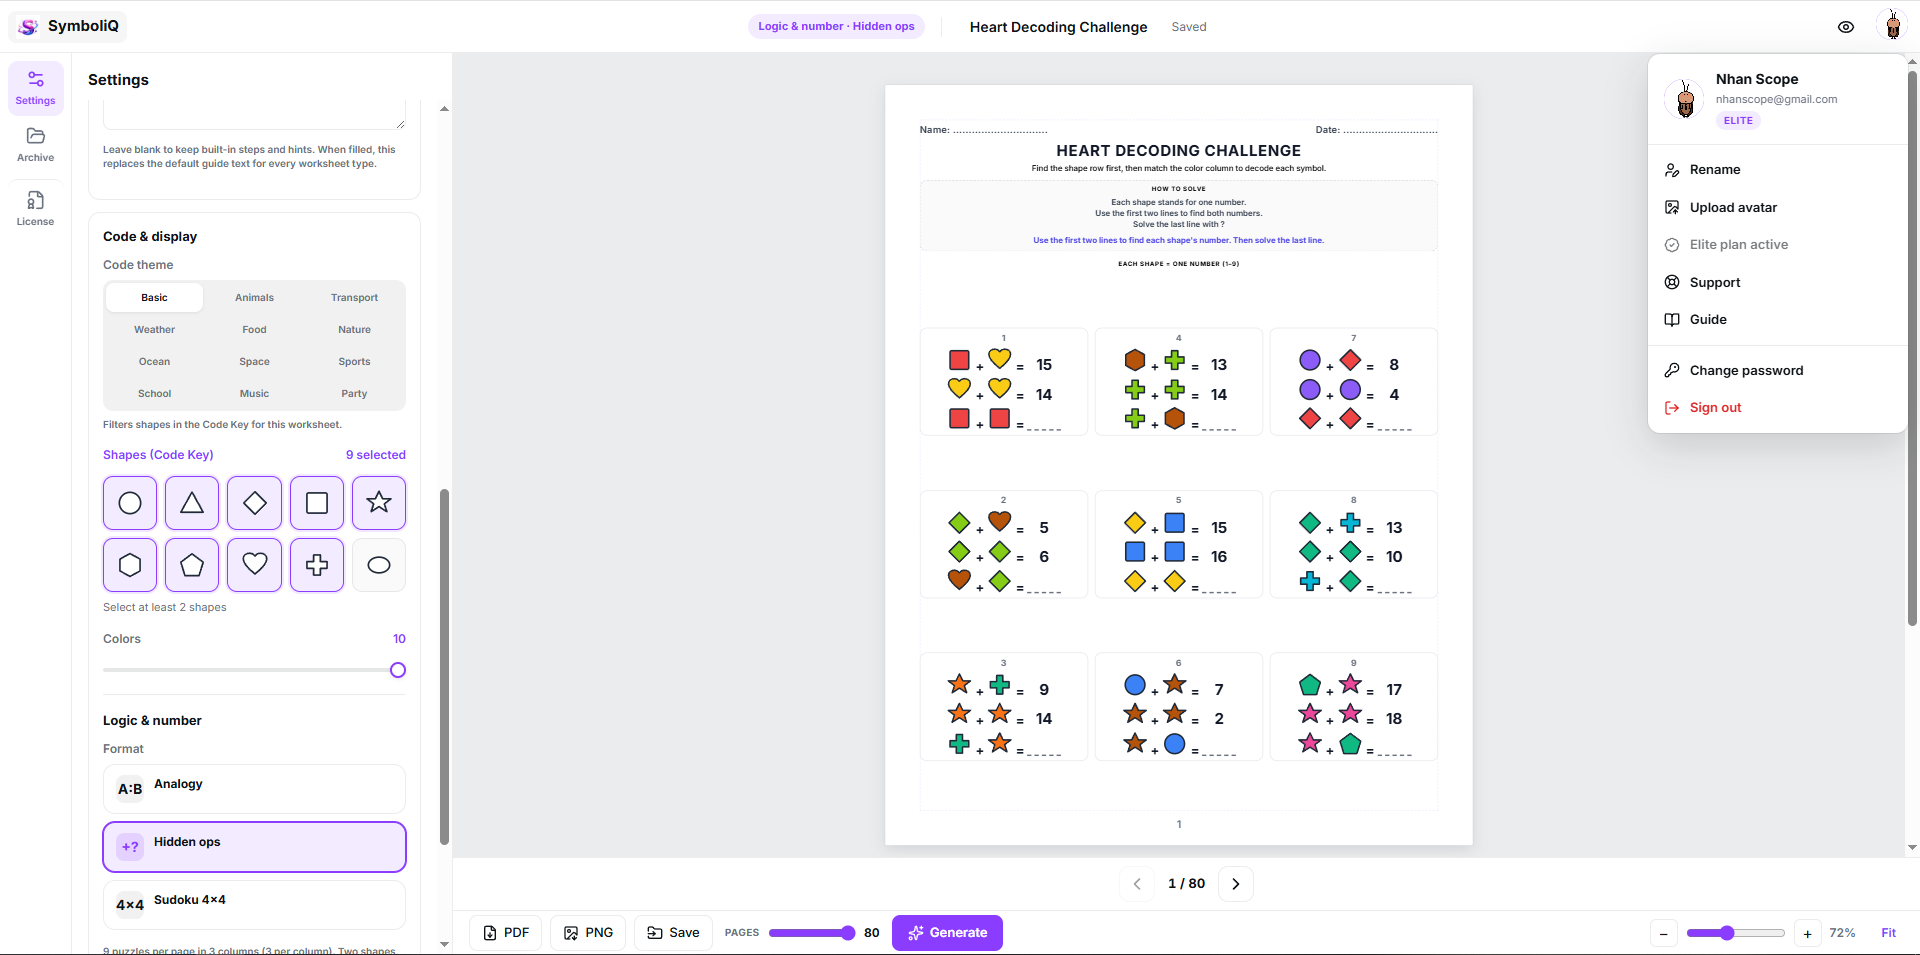Select the Basic code theme
Image resolution: width=1920 pixels, height=955 pixels.
154,297
